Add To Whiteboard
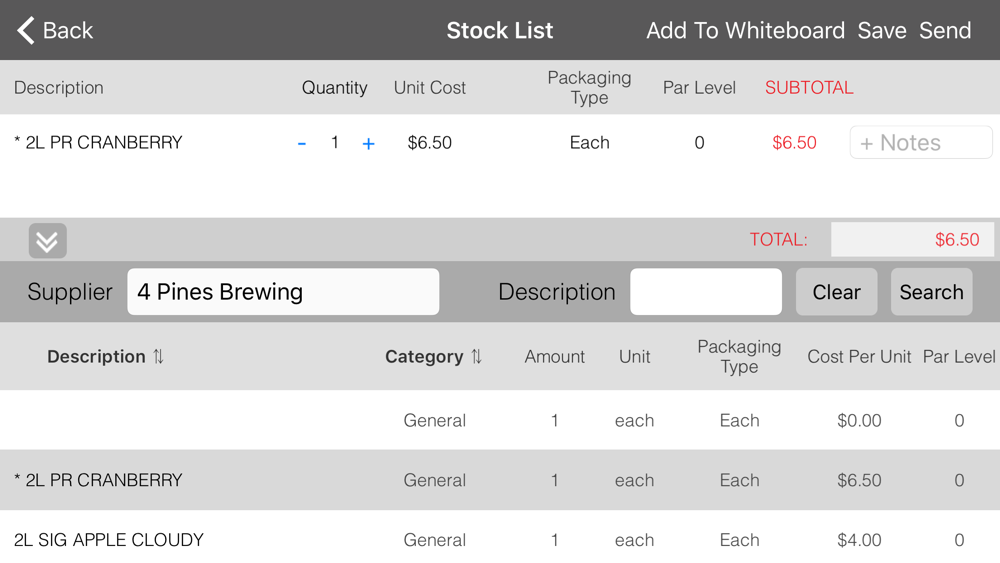 pos(746,30)
